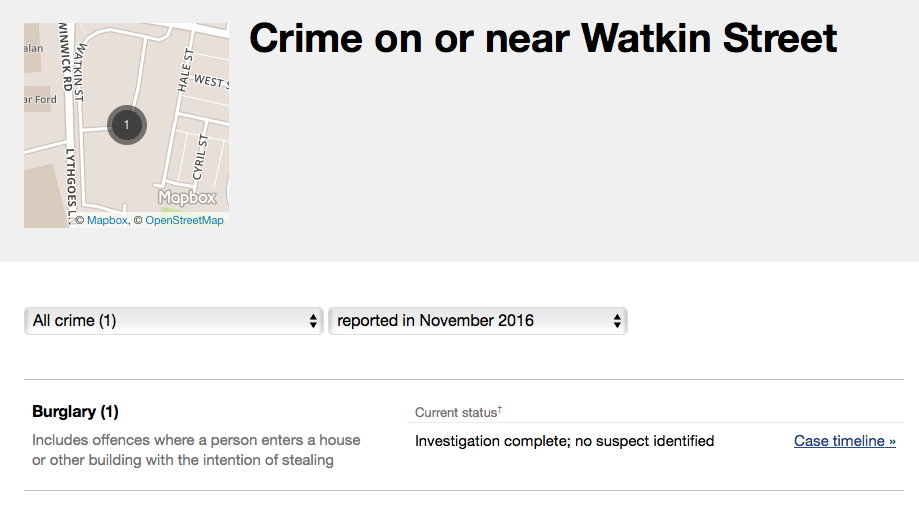The height and width of the screenshot is (524, 919).
Task: Open the All crime (1) filter
Action: click(x=173, y=321)
